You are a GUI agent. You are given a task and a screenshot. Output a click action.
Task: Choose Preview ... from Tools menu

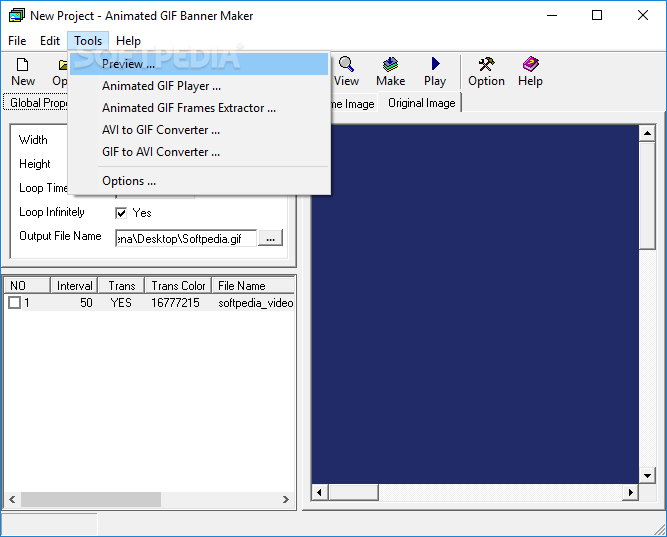tap(199, 64)
